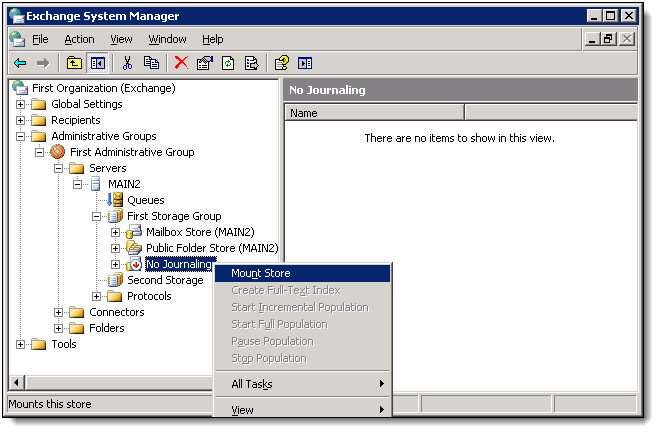Expand the Folders node

click(x=58, y=328)
